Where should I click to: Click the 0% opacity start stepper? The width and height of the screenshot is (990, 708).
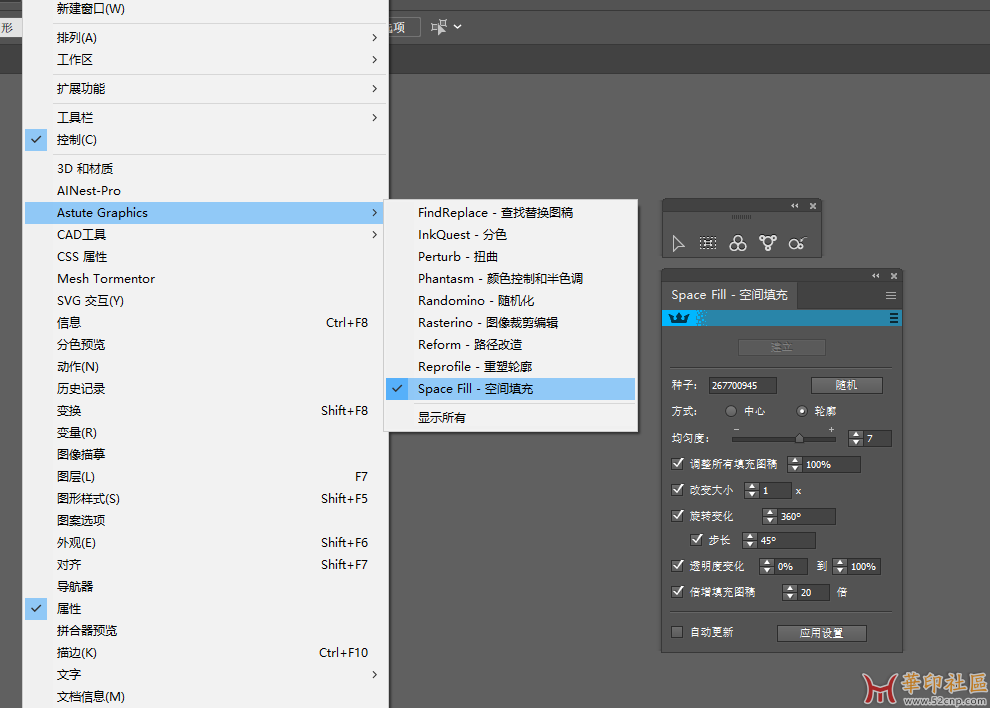tap(766, 567)
